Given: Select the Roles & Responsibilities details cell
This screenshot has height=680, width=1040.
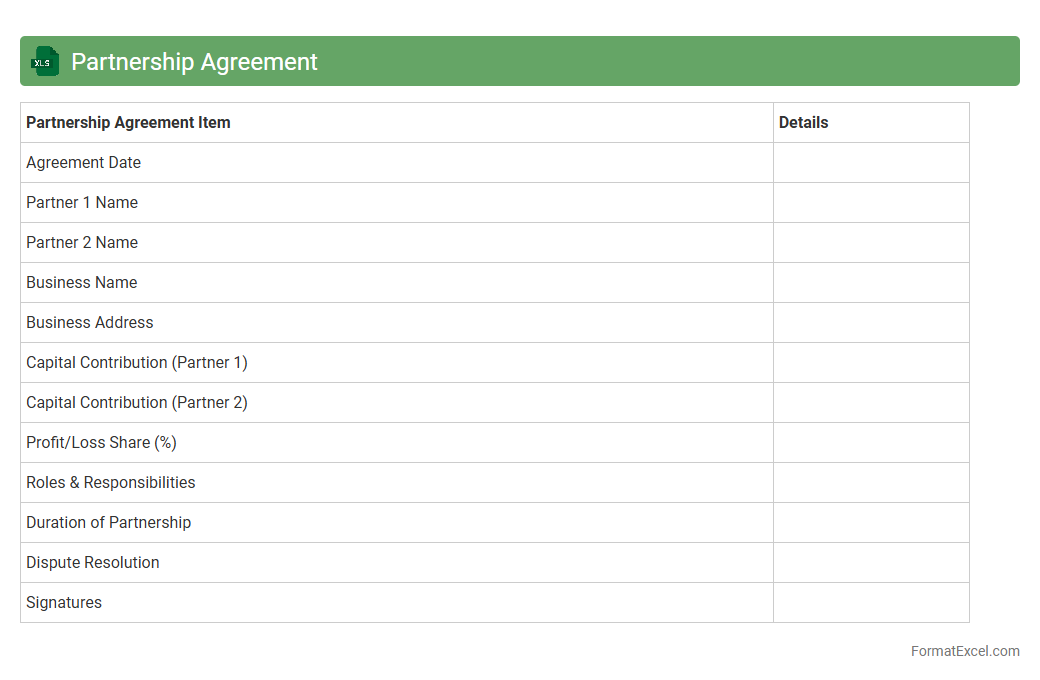Looking at the screenshot, I should pos(871,483).
